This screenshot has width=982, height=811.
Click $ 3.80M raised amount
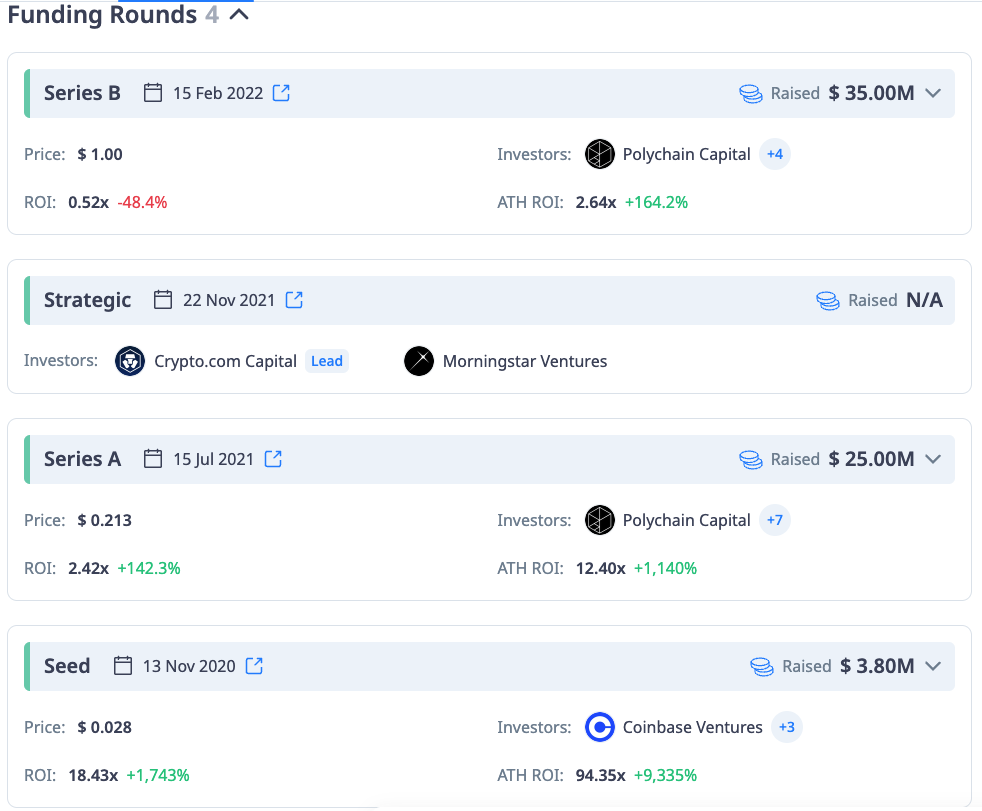tap(877, 666)
